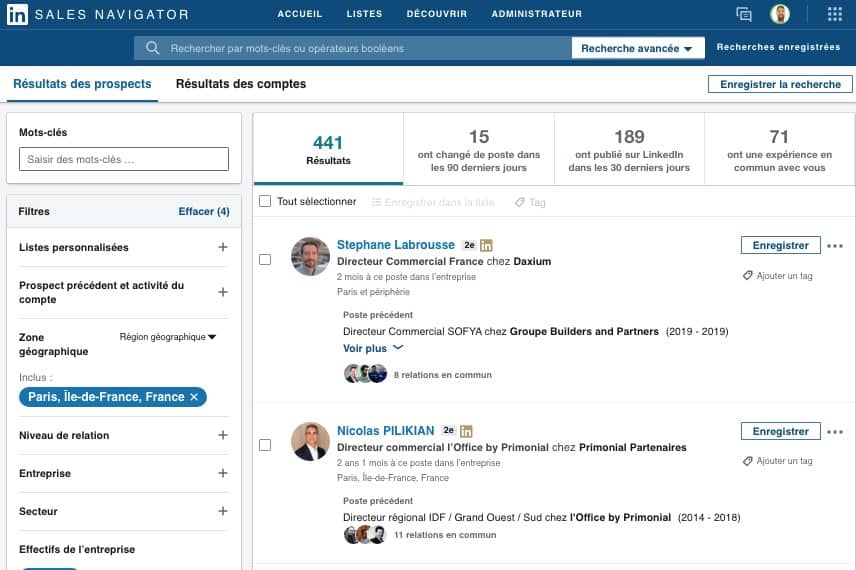Screen dimensions: 856x570
Task: View Stephane's 8 mutual connections avatars
Action: [365, 374]
